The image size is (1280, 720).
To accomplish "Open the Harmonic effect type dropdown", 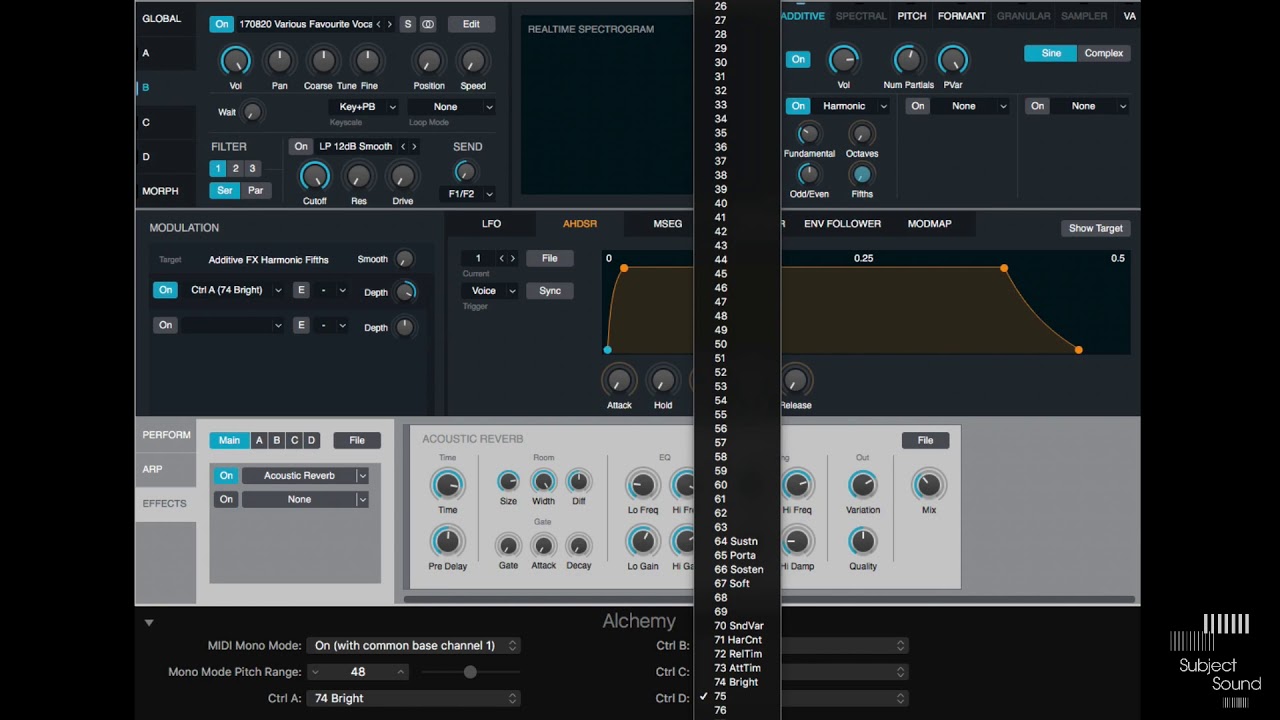I will click(851, 106).
